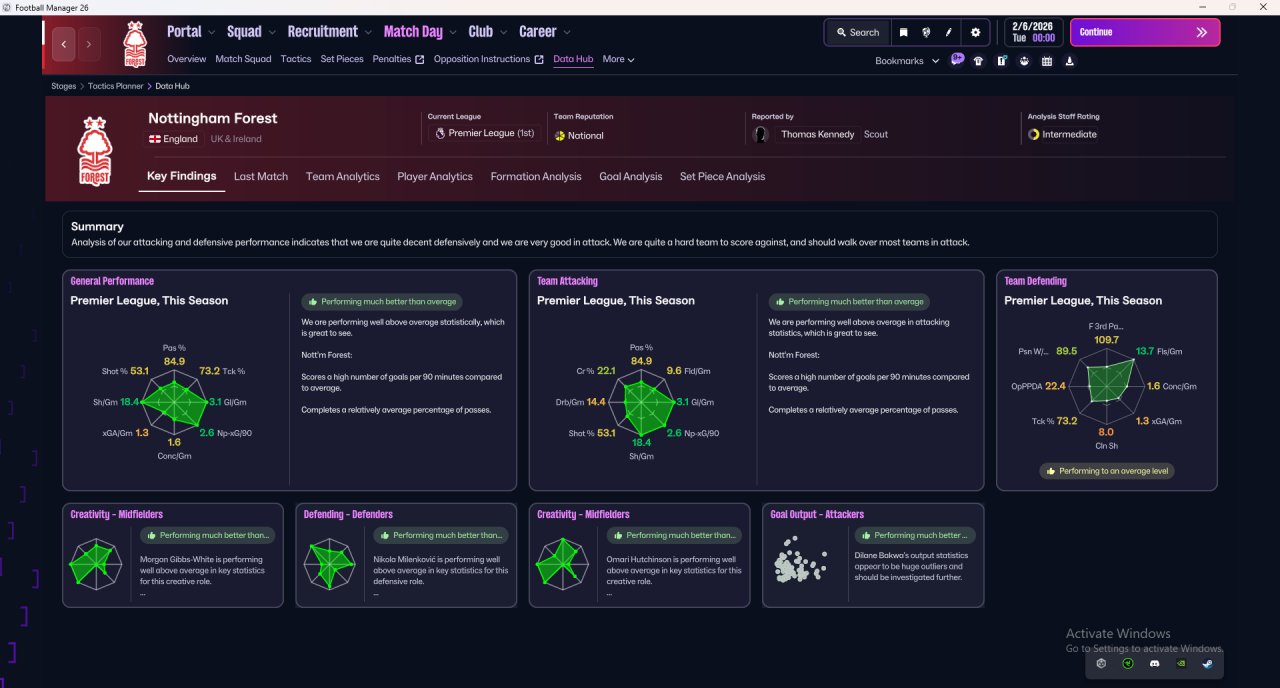Viewport: 1280px width, 688px height.
Task: Click the NVIDIA icon in system tray
Action: pyautogui.click(x=1181, y=663)
